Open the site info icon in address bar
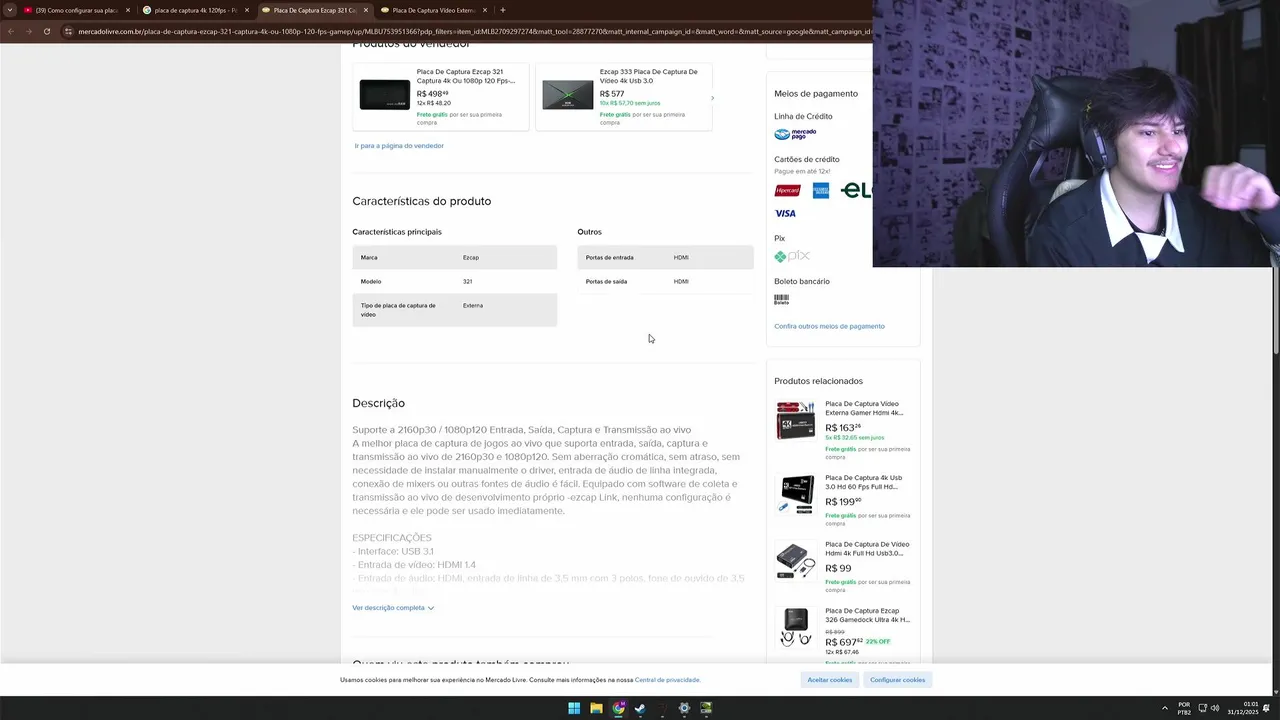The image size is (1280, 720). pyautogui.click(x=68, y=31)
